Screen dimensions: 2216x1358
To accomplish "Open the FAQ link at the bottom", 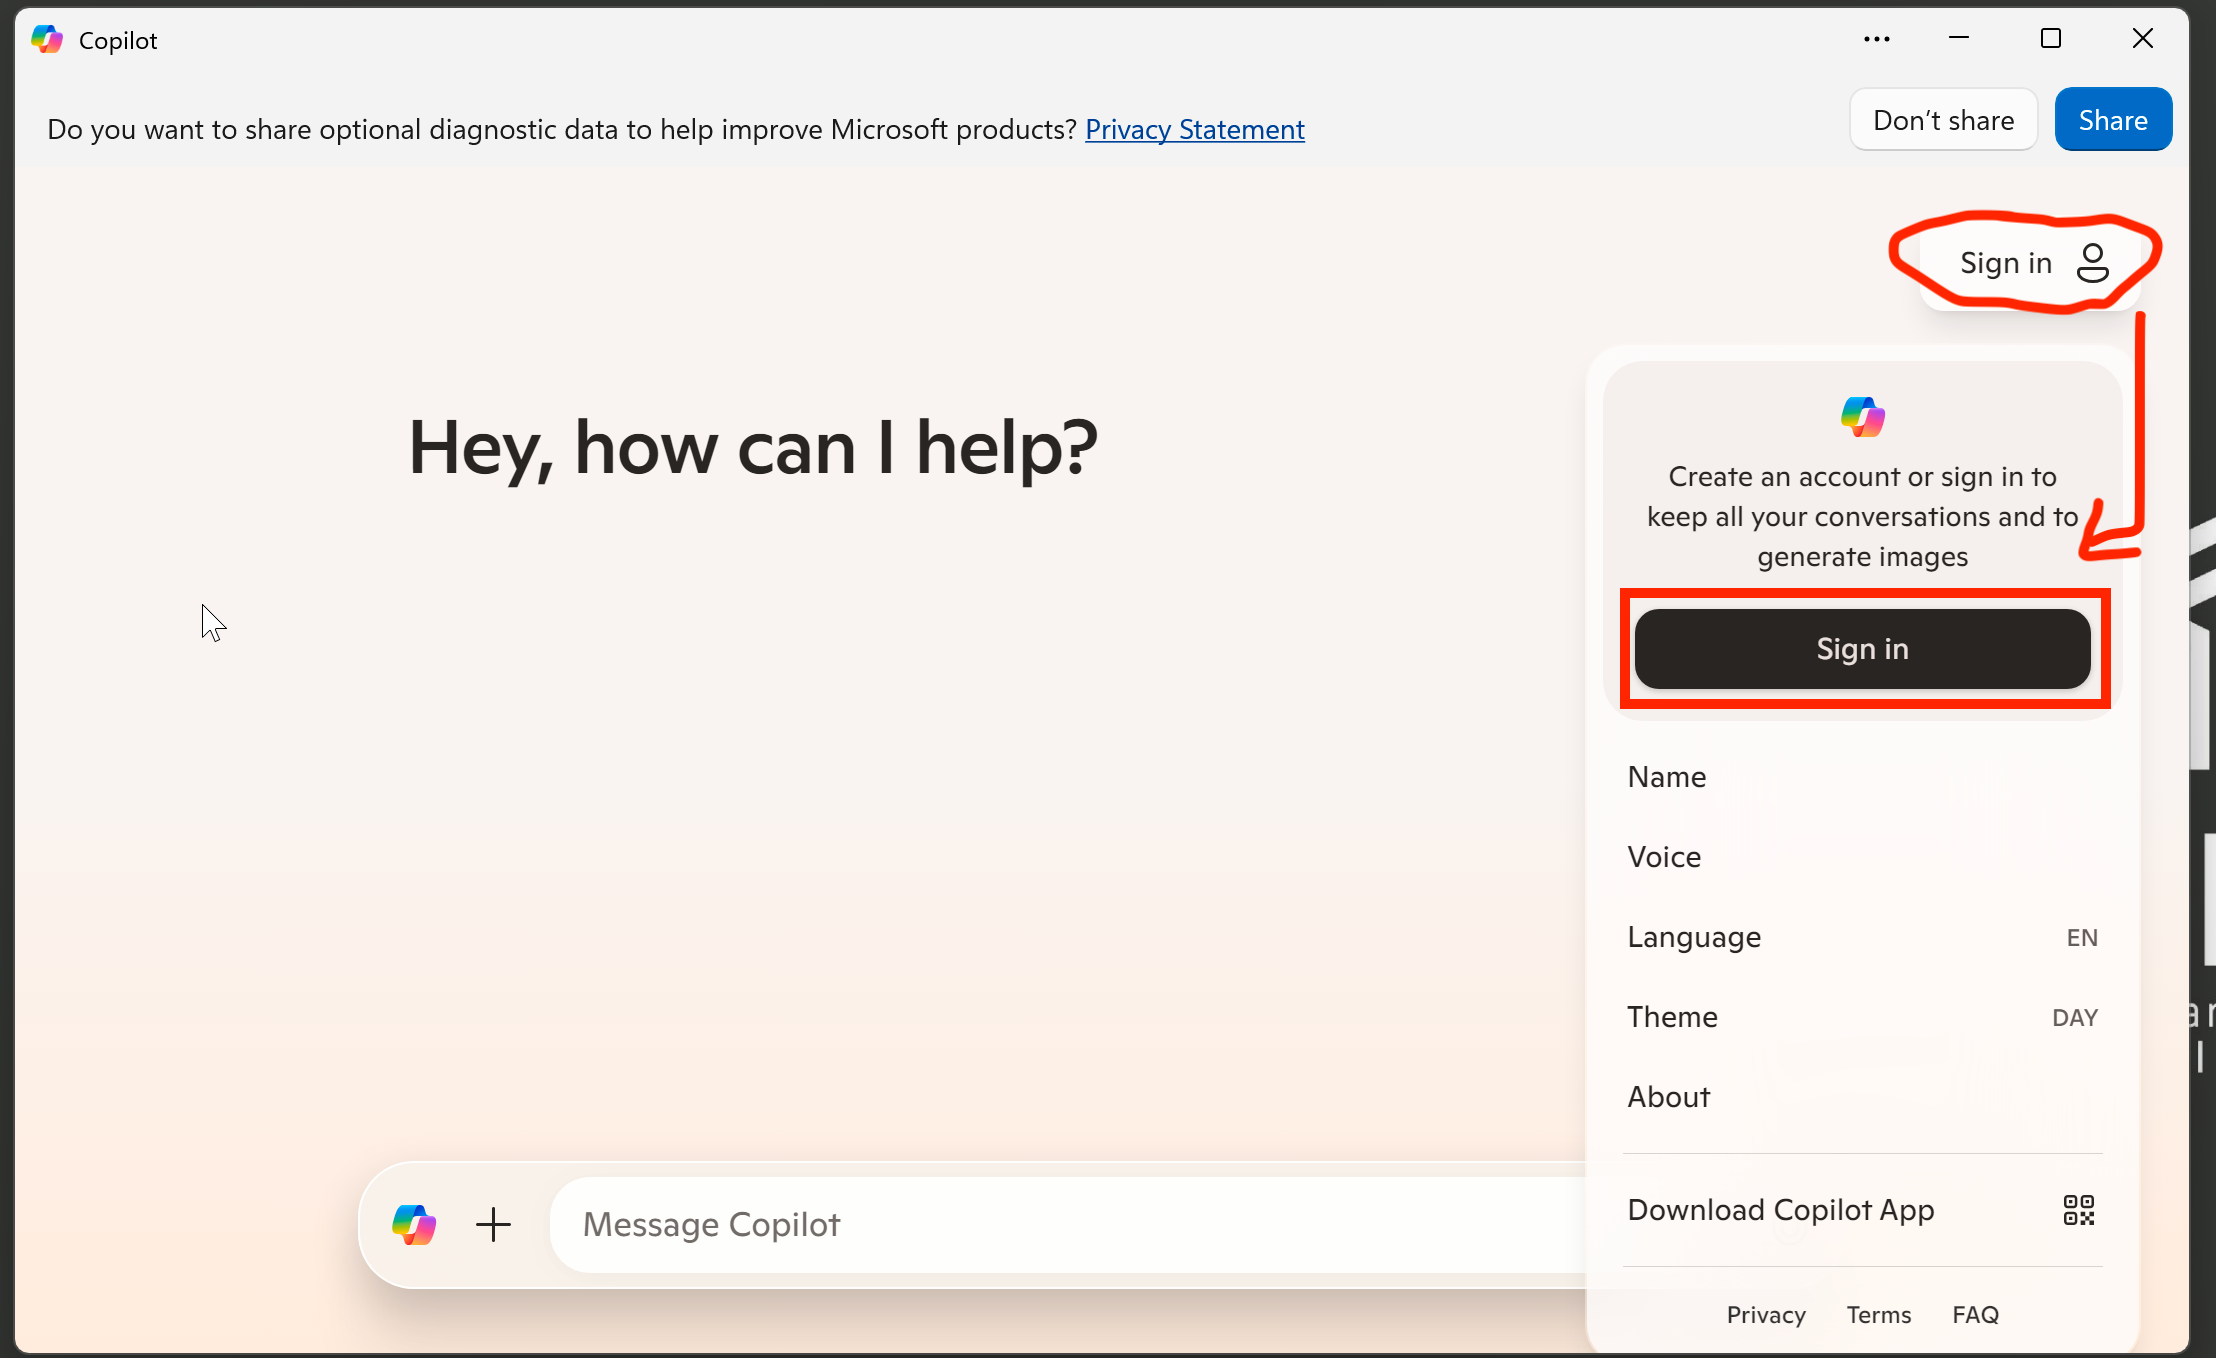I will [x=1976, y=1314].
